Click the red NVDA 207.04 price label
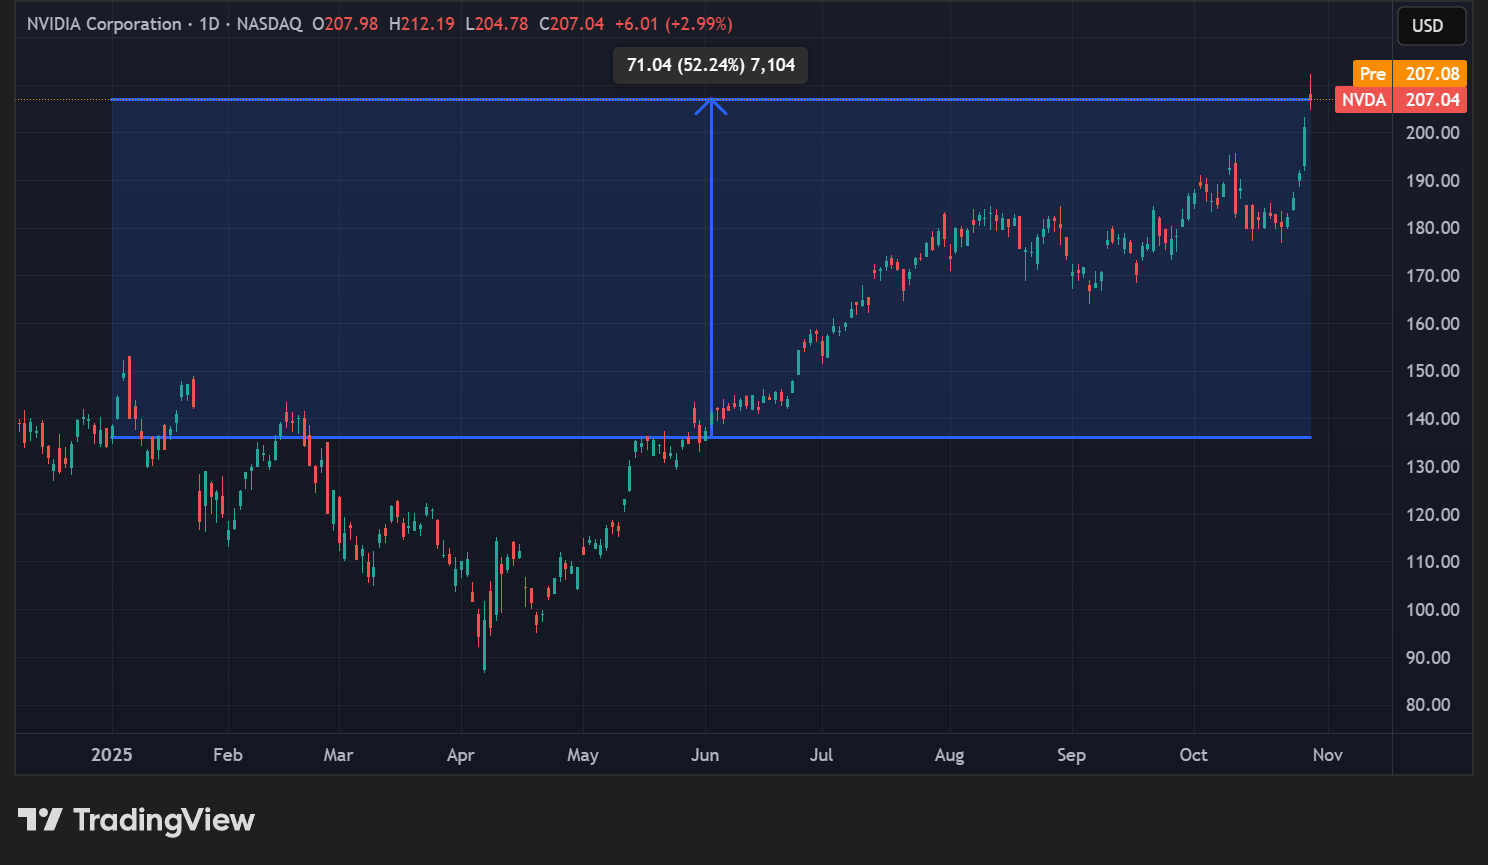 click(x=1398, y=99)
